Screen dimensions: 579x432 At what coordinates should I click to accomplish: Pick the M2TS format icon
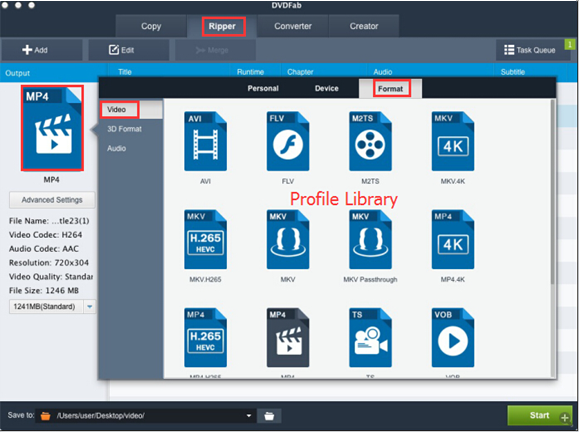[370, 141]
